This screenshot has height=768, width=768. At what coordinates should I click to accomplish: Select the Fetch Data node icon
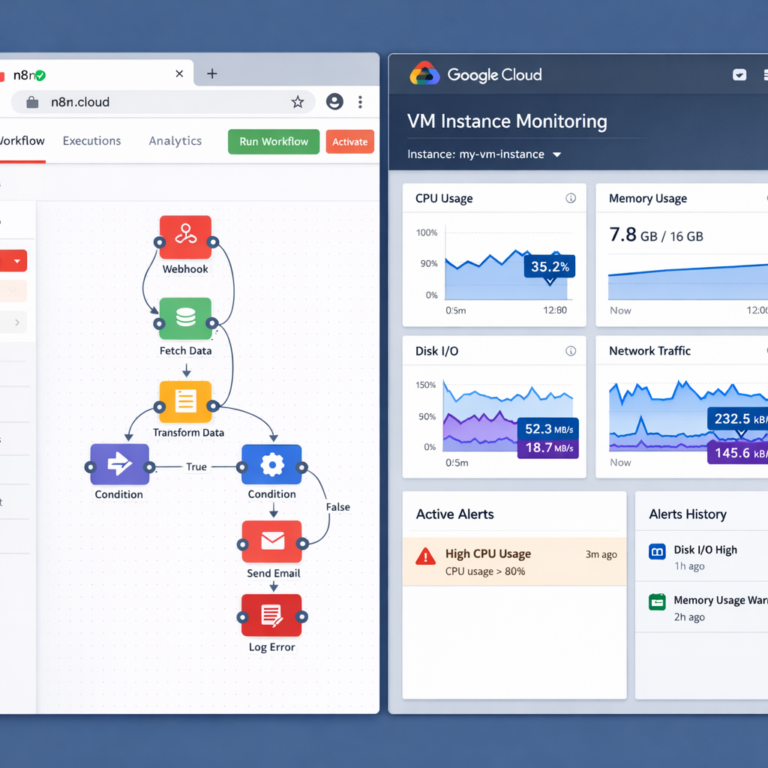(186, 318)
